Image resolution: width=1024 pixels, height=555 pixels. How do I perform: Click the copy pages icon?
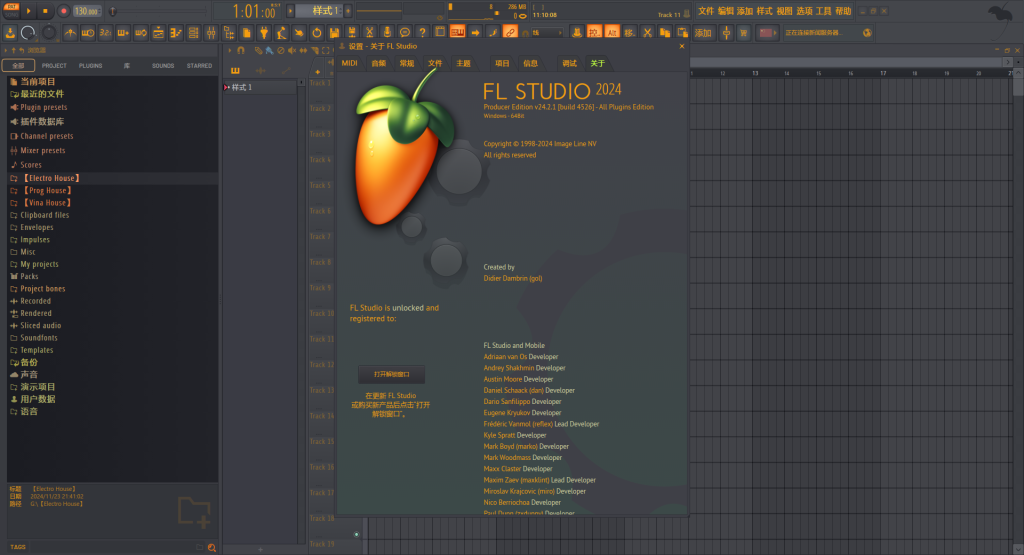[665, 33]
